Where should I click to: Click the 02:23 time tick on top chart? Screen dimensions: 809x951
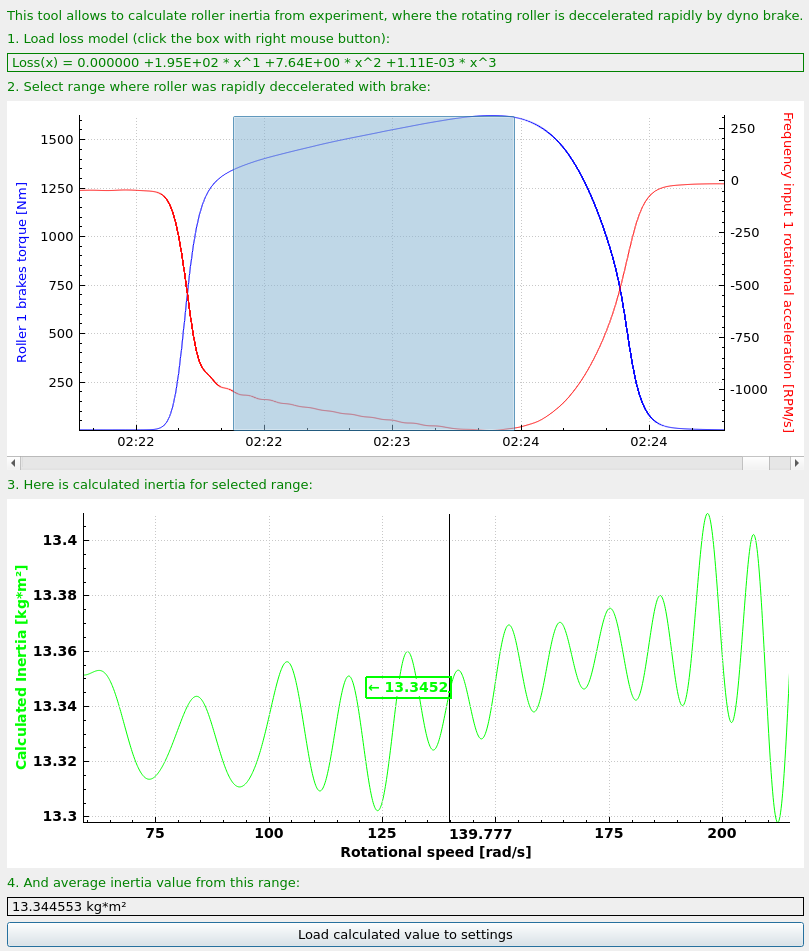coord(392,442)
